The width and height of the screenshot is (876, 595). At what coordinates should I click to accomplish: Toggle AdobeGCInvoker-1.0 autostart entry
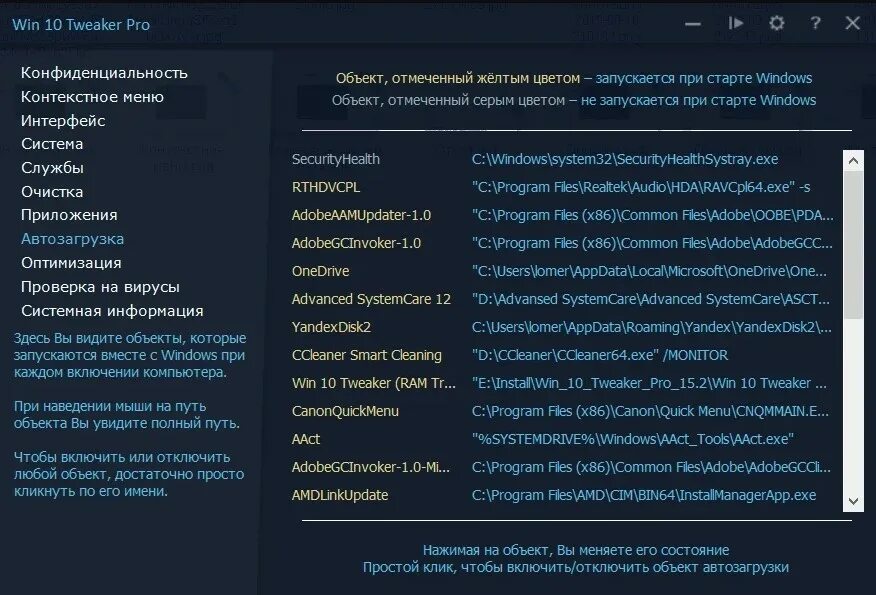(356, 243)
